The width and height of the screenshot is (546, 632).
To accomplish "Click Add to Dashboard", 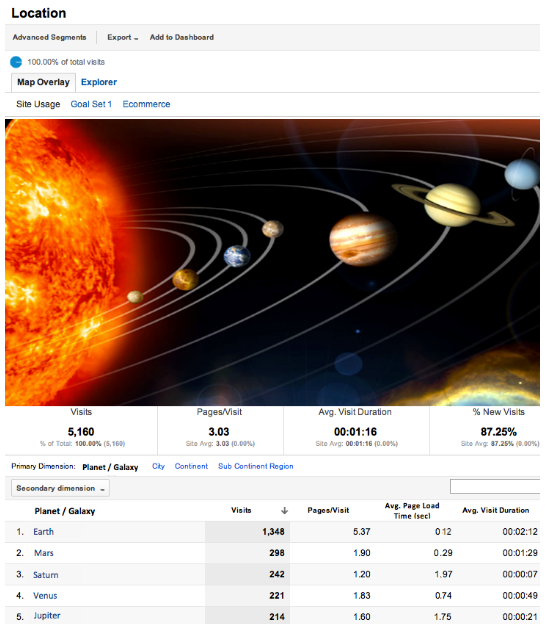I will [182, 37].
